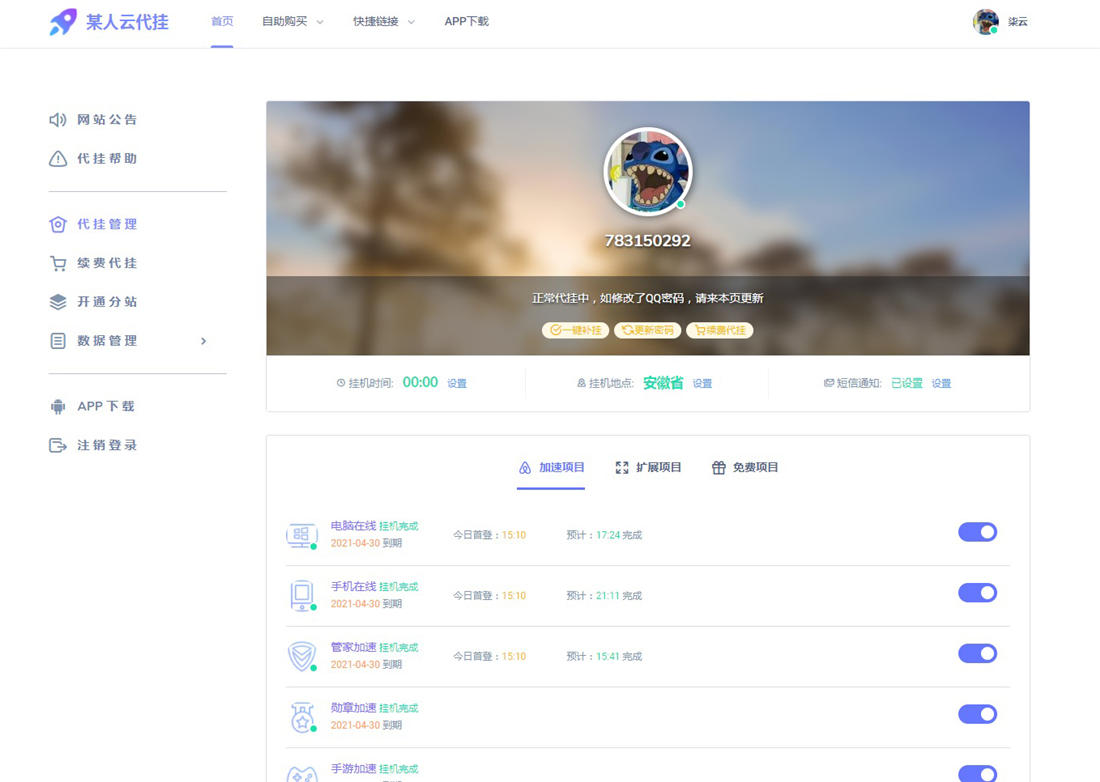
Task: Expand the 数据管理 sidebar chevron
Action: pos(203,340)
